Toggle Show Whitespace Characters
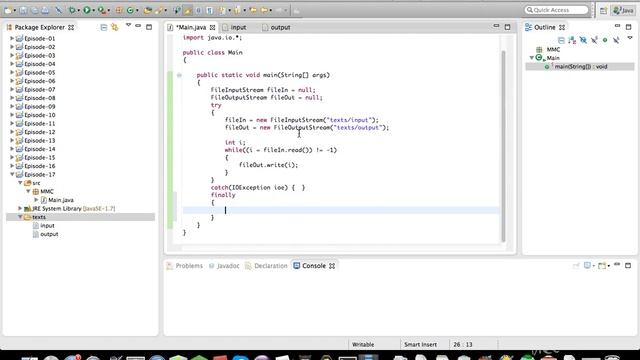Viewport: 640px width, 360px height. (x=209, y=11)
